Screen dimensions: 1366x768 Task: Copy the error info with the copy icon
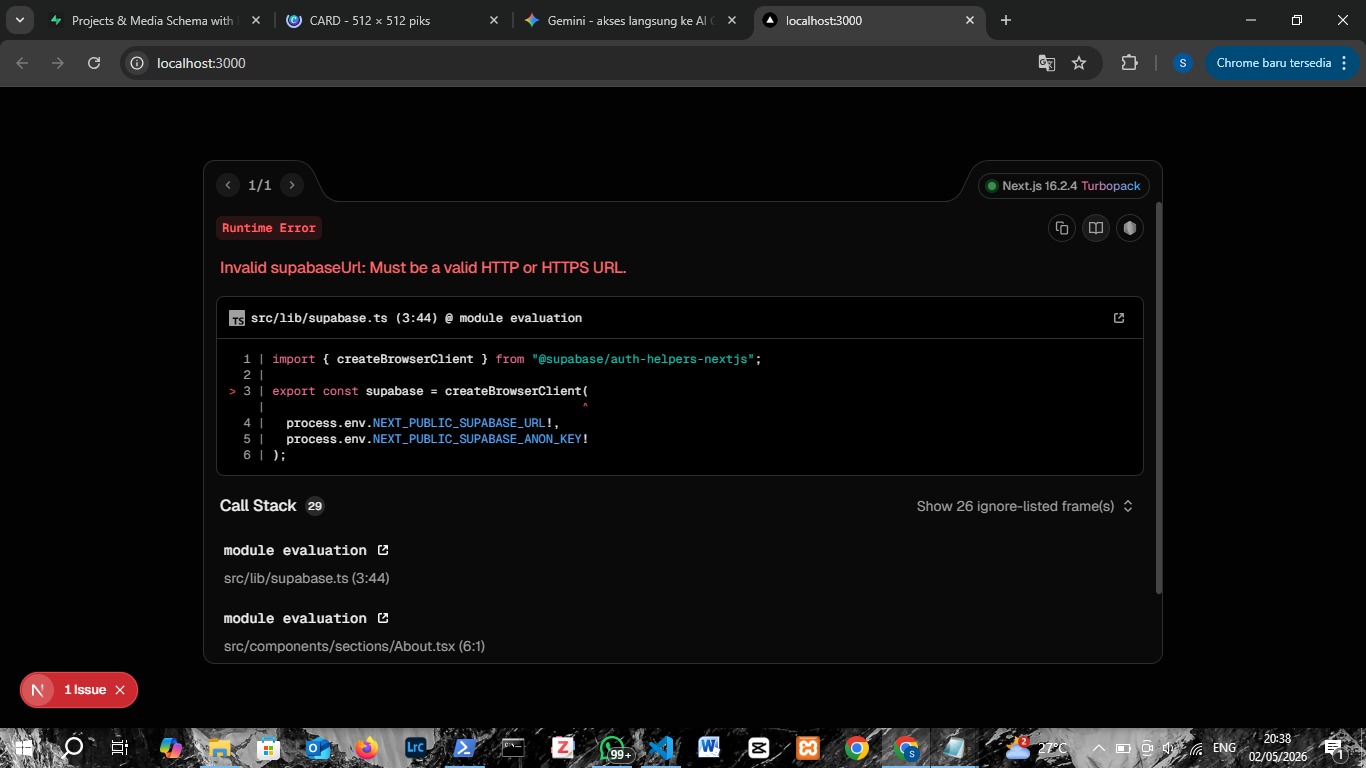click(1062, 228)
